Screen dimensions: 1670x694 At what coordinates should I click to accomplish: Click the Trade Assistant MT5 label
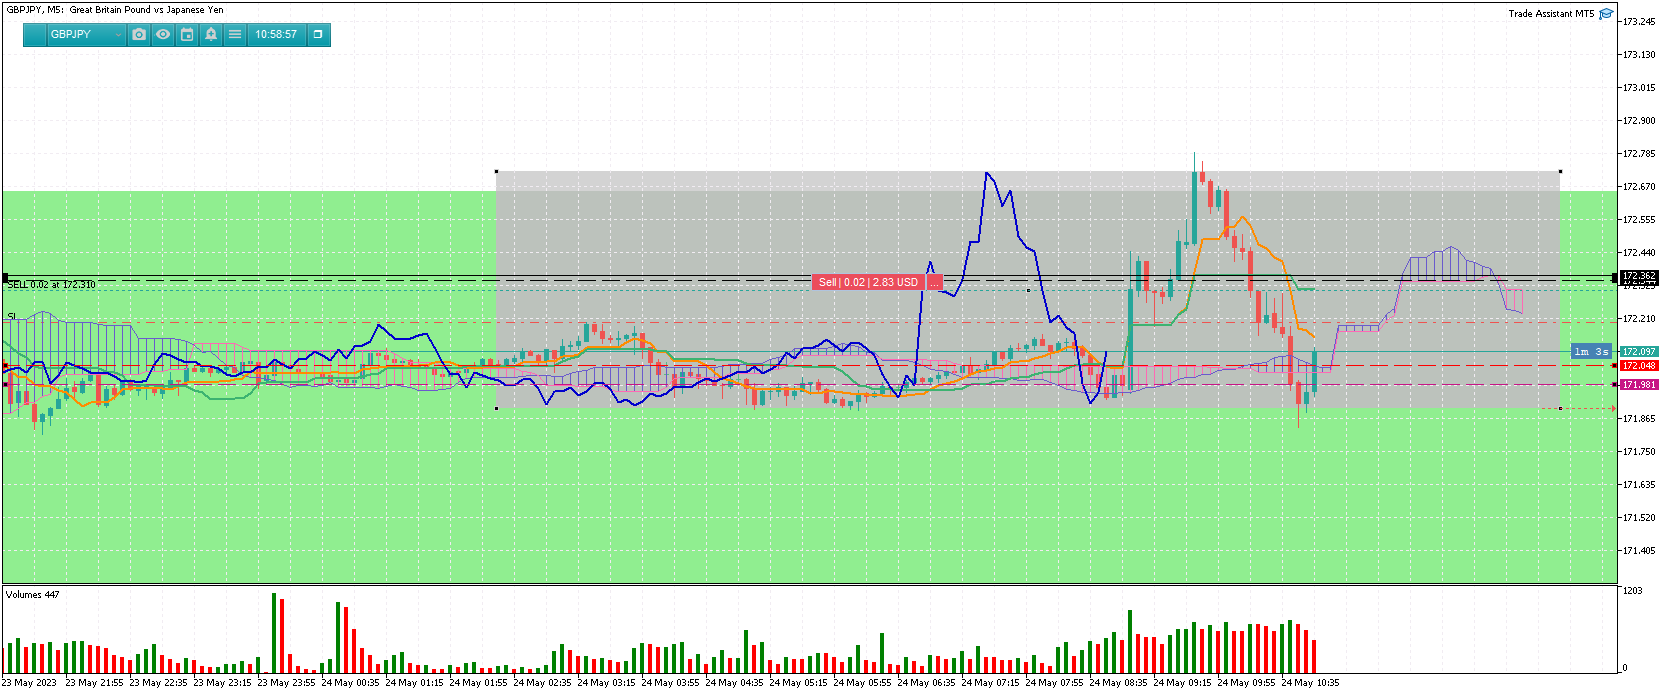(1551, 13)
